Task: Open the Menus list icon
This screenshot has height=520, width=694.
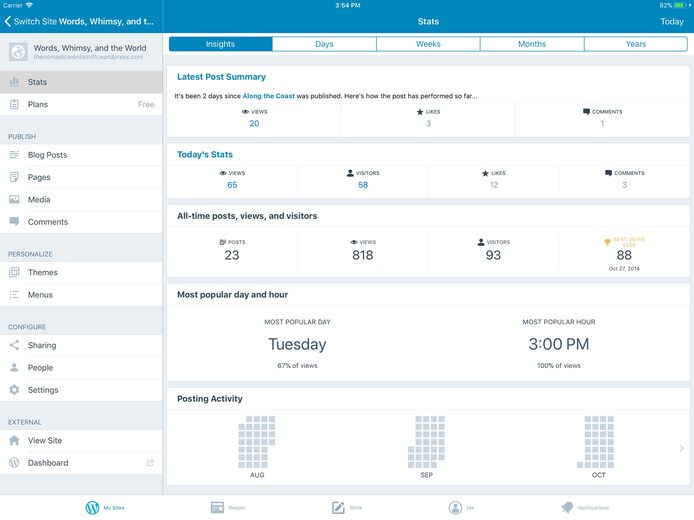Action: 14,295
